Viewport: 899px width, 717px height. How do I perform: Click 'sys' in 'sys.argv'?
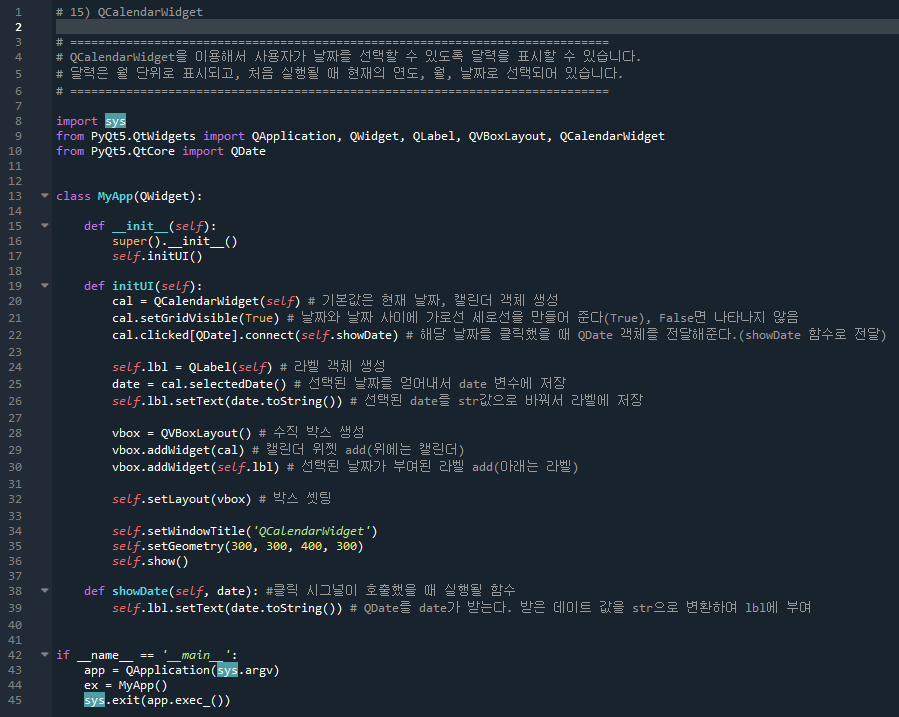pyautogui.click(x=227, y=670)
